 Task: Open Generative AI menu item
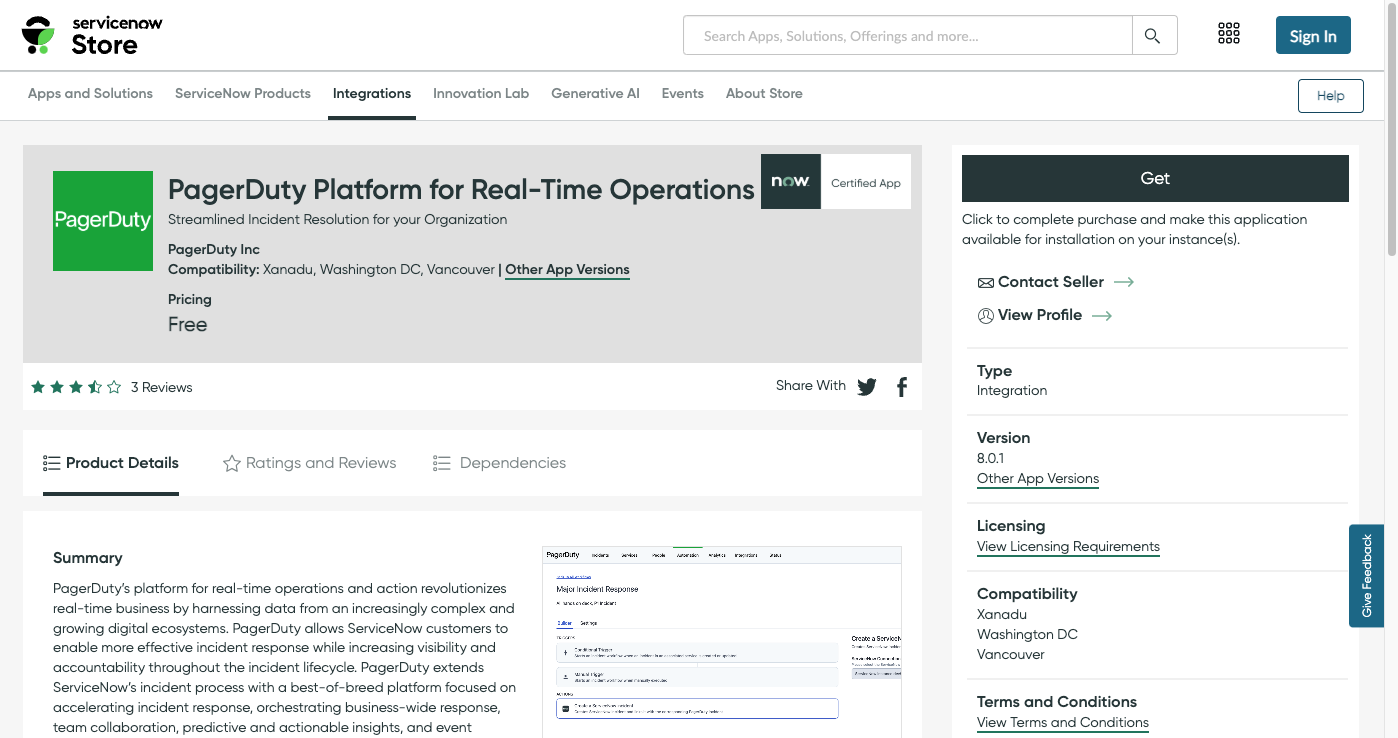point(595,94)
